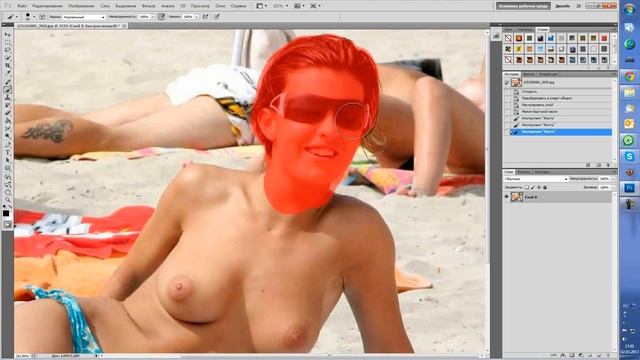Toggle lock all in Layers panel

(545, 187)
